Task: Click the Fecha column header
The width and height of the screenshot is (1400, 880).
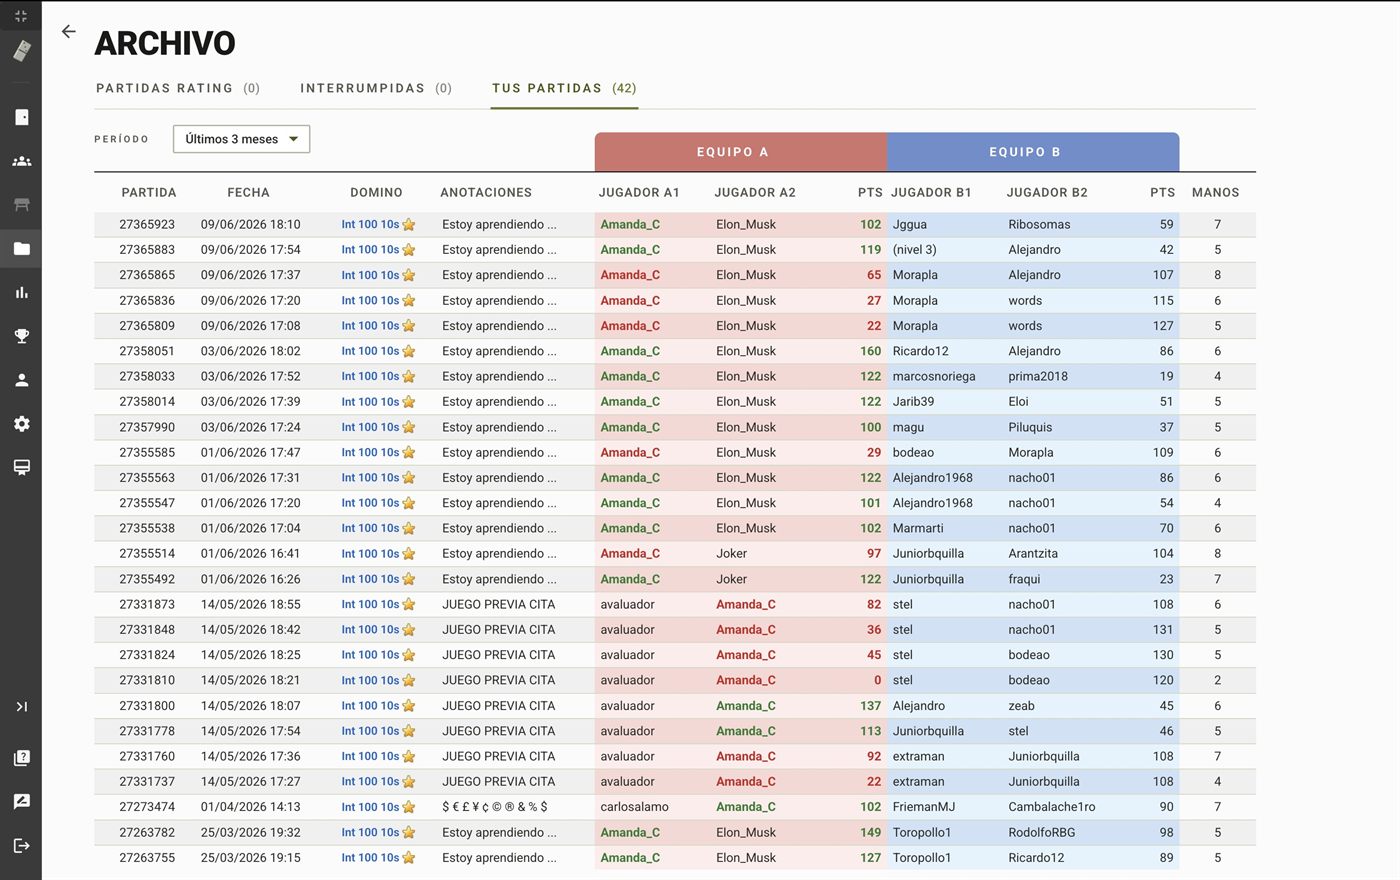Action: [x=248, y=192]
